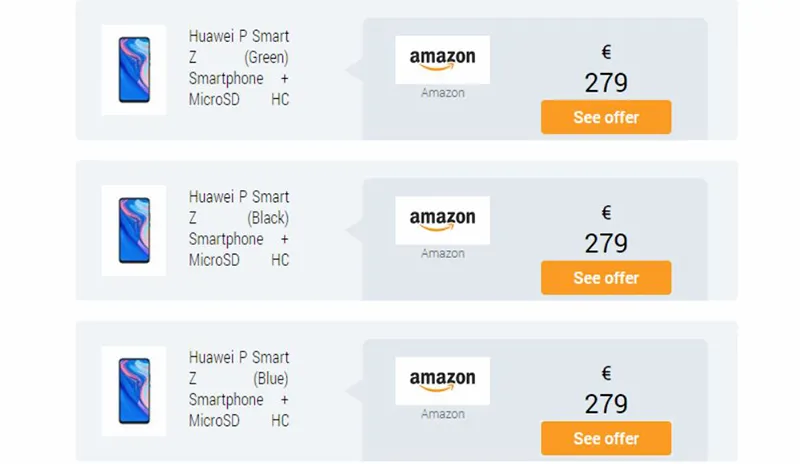Select the Amazon text label under the Black offer logo
The image size is (800, 464).
click(442, 253)
